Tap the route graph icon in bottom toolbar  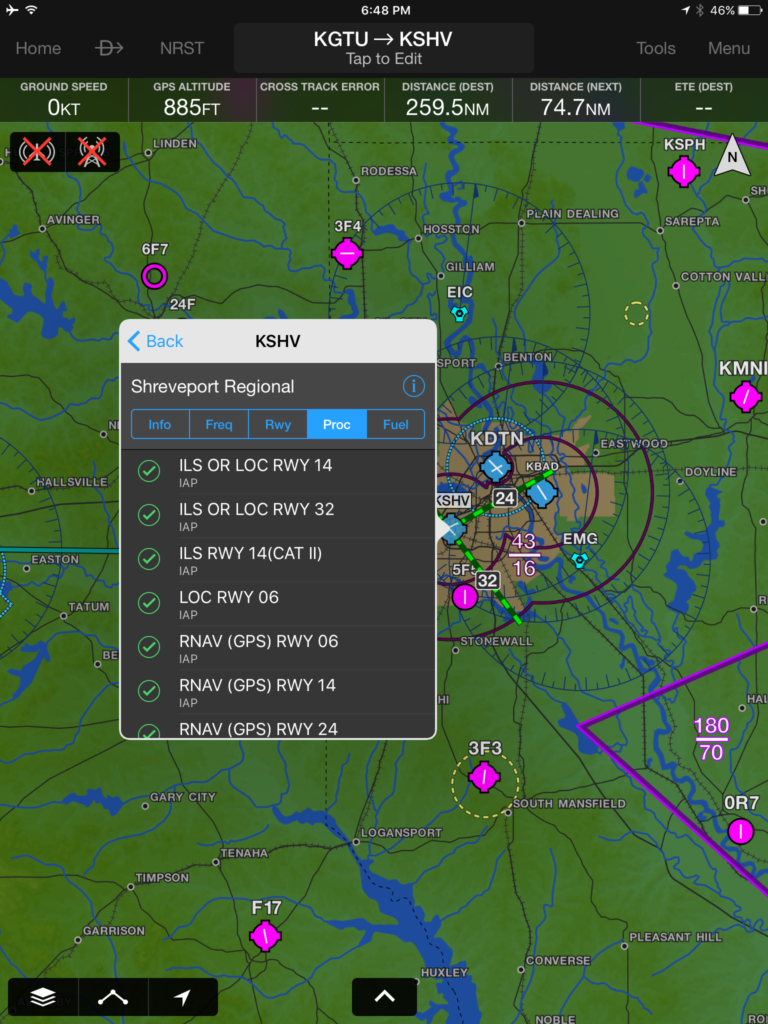(x=112, y=997)
